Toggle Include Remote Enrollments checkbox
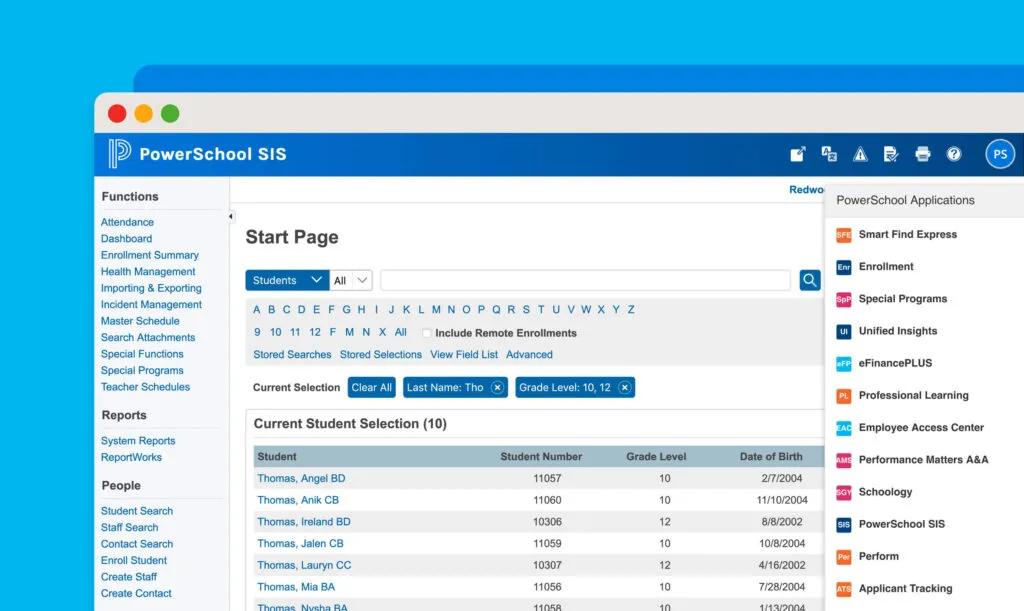Image resolution: width=1024 pixels, height=611 pixels. click(426, 333)
